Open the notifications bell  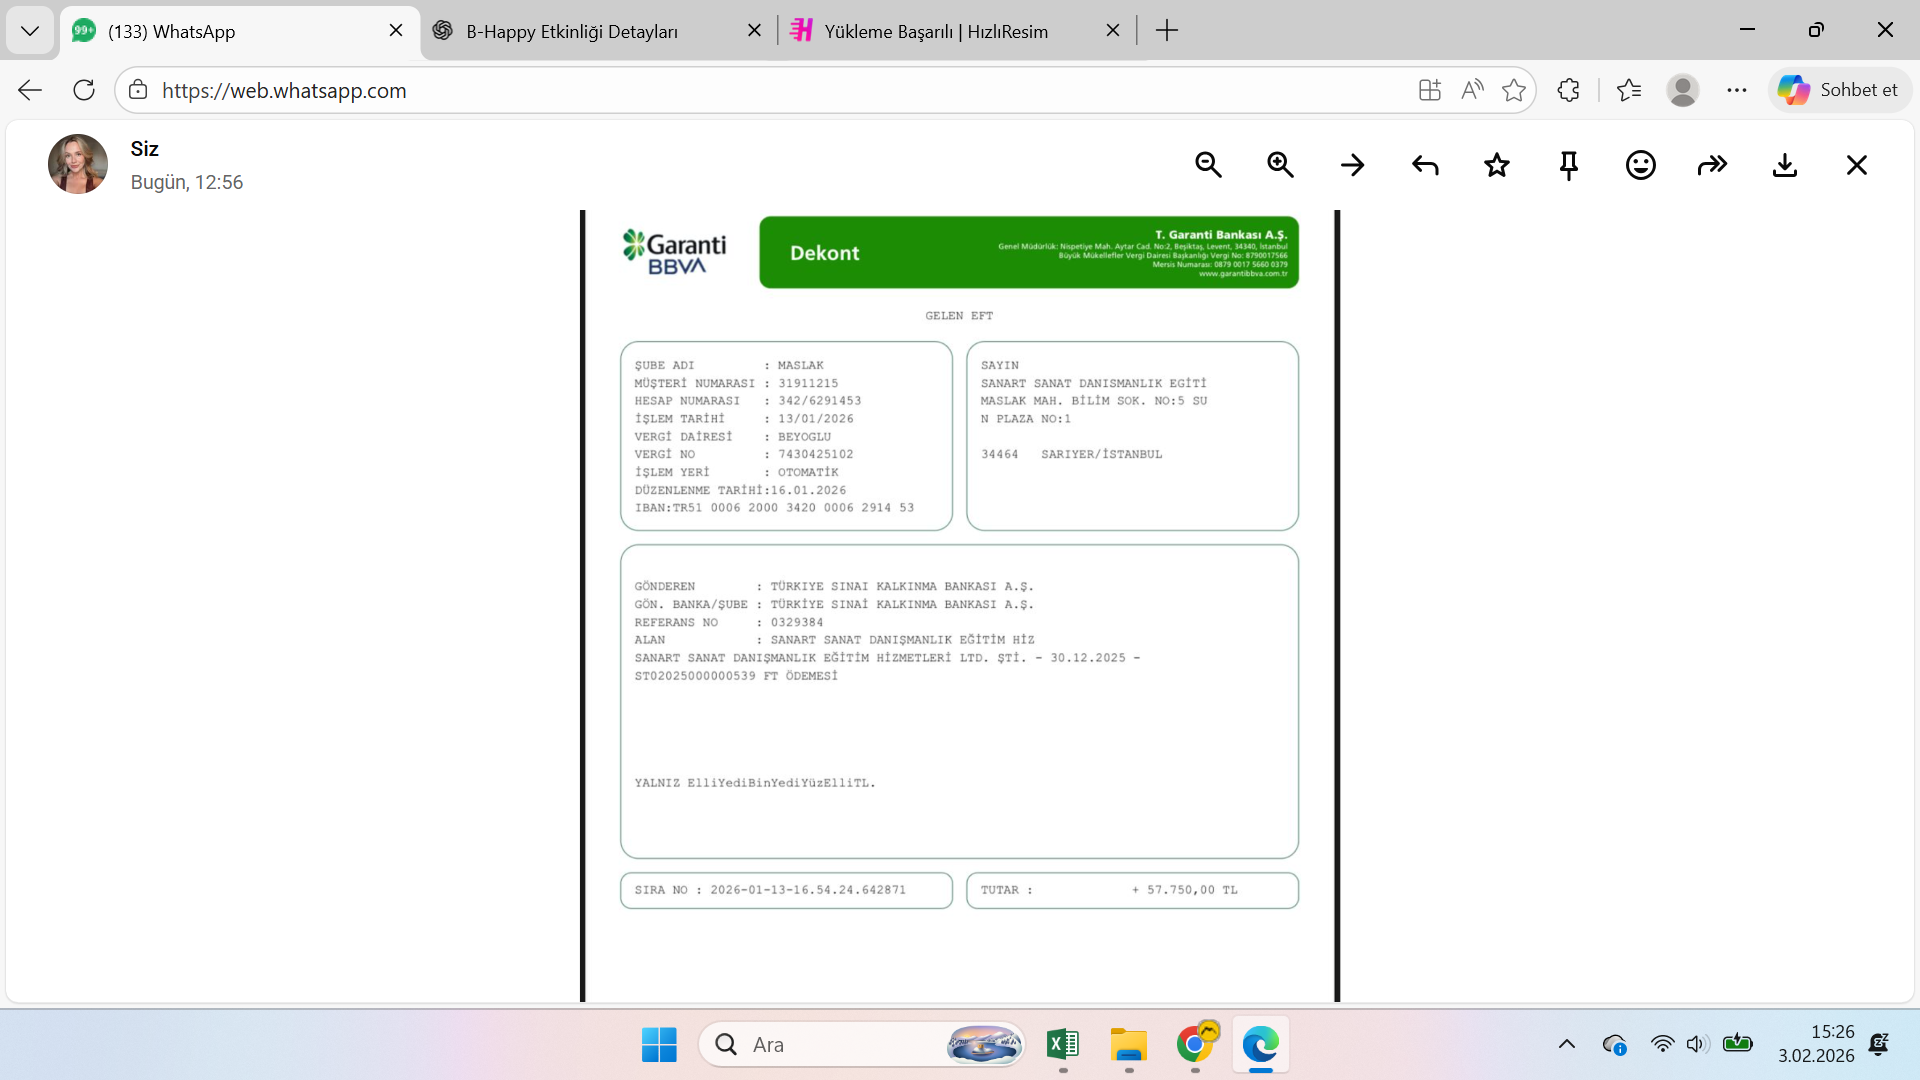1879,1045
